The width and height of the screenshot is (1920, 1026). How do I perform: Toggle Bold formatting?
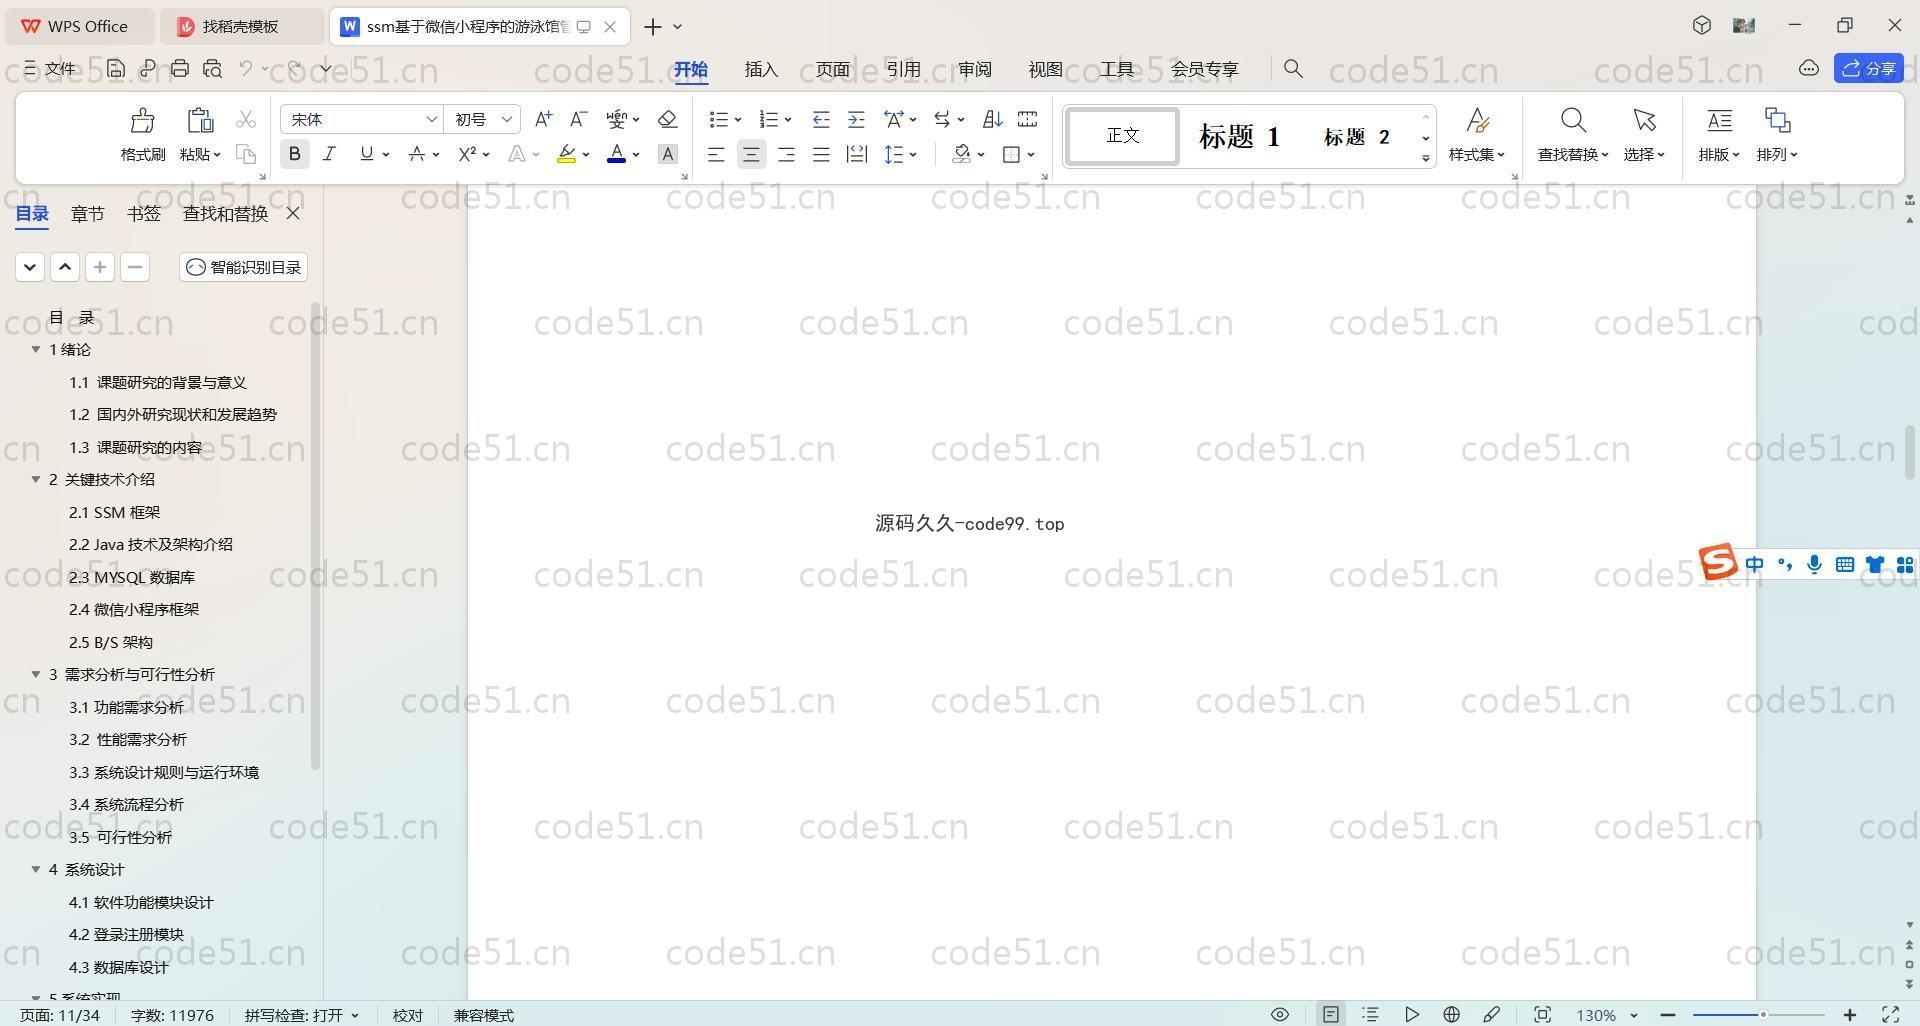click(x=294, y=154)
